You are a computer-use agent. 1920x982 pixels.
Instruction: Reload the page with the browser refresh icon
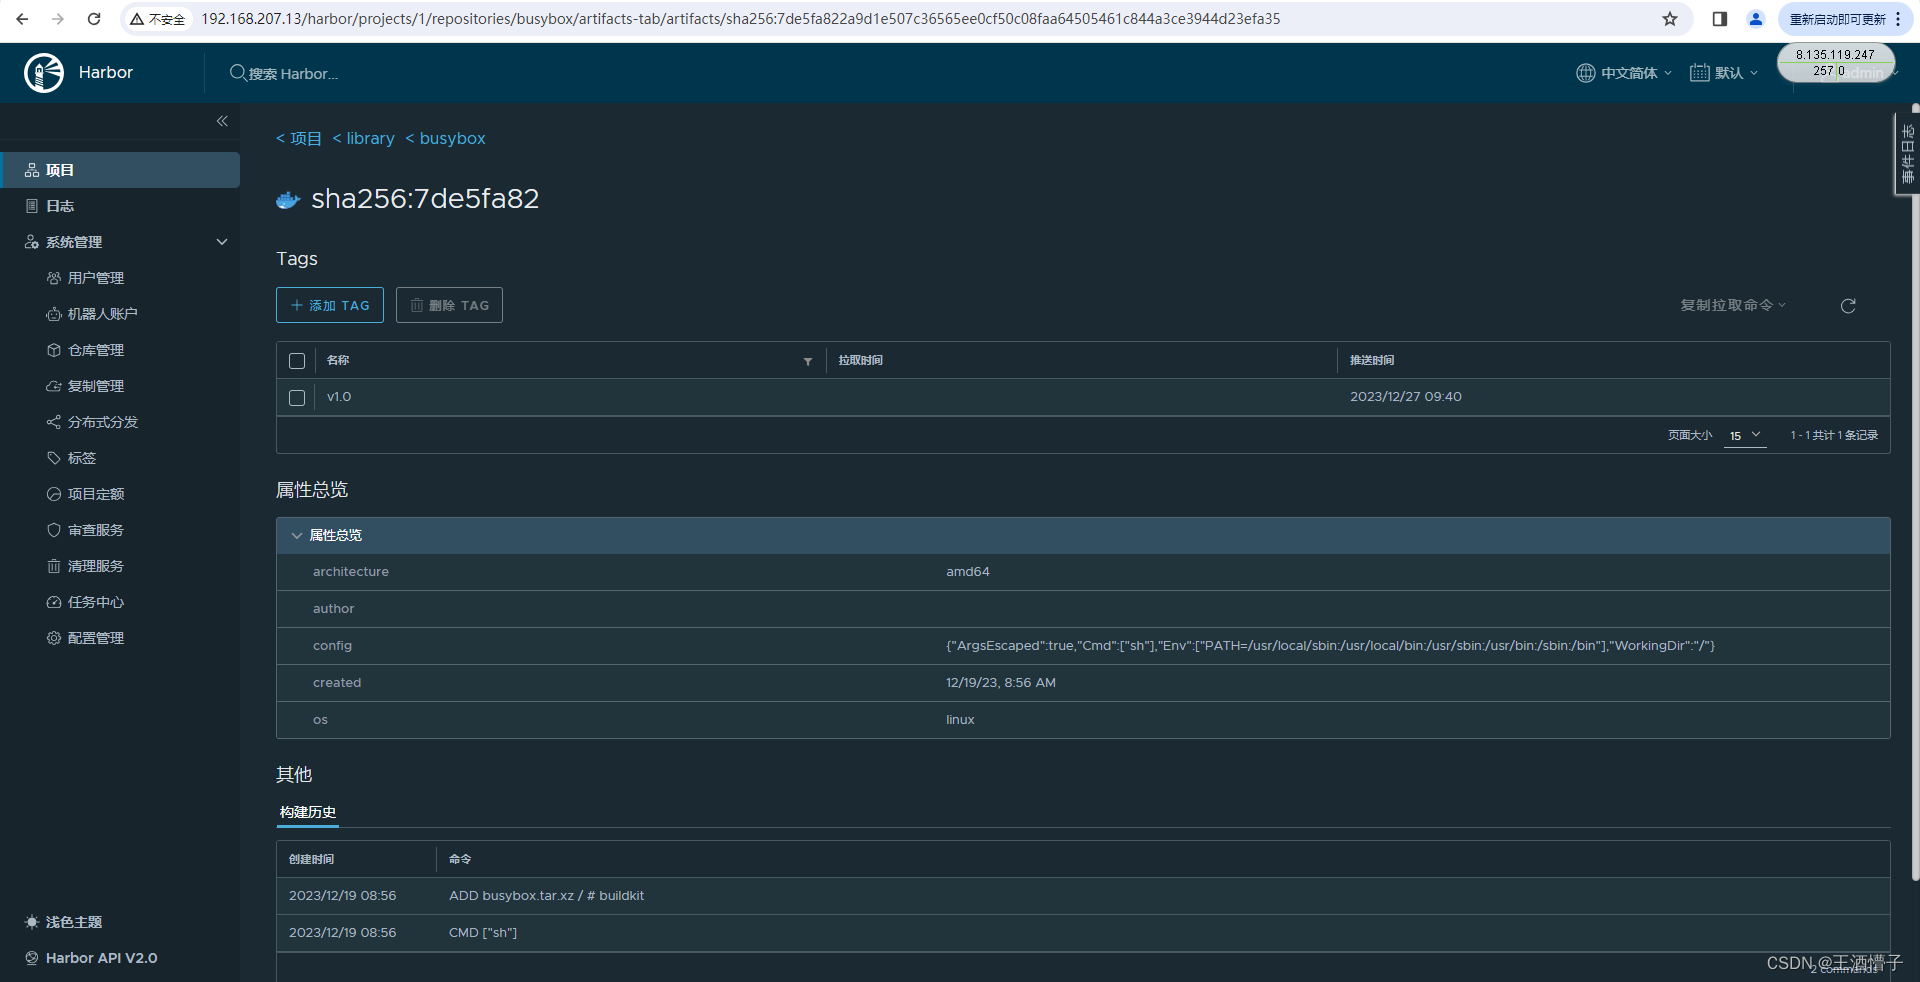pos(94,19)
